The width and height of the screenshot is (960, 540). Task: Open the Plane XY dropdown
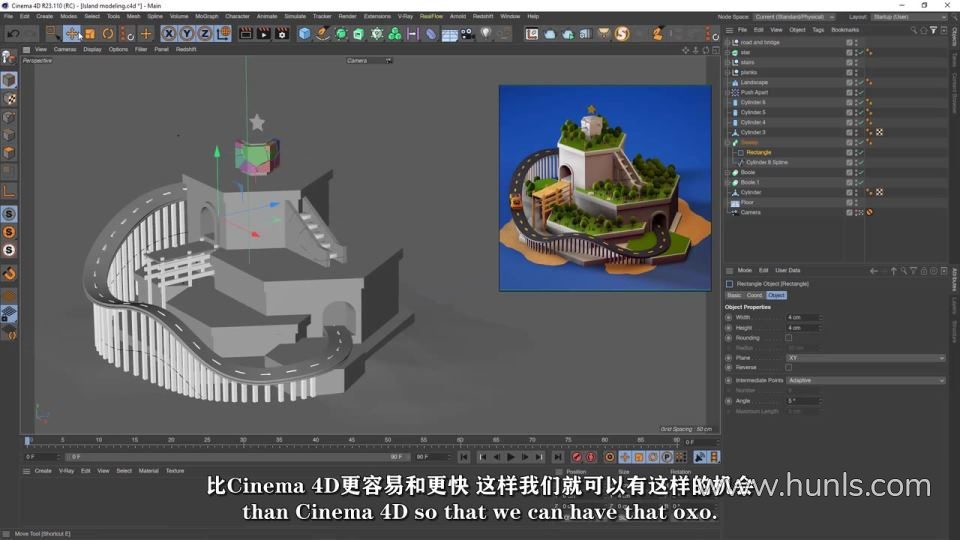click(x=866, y=358)
